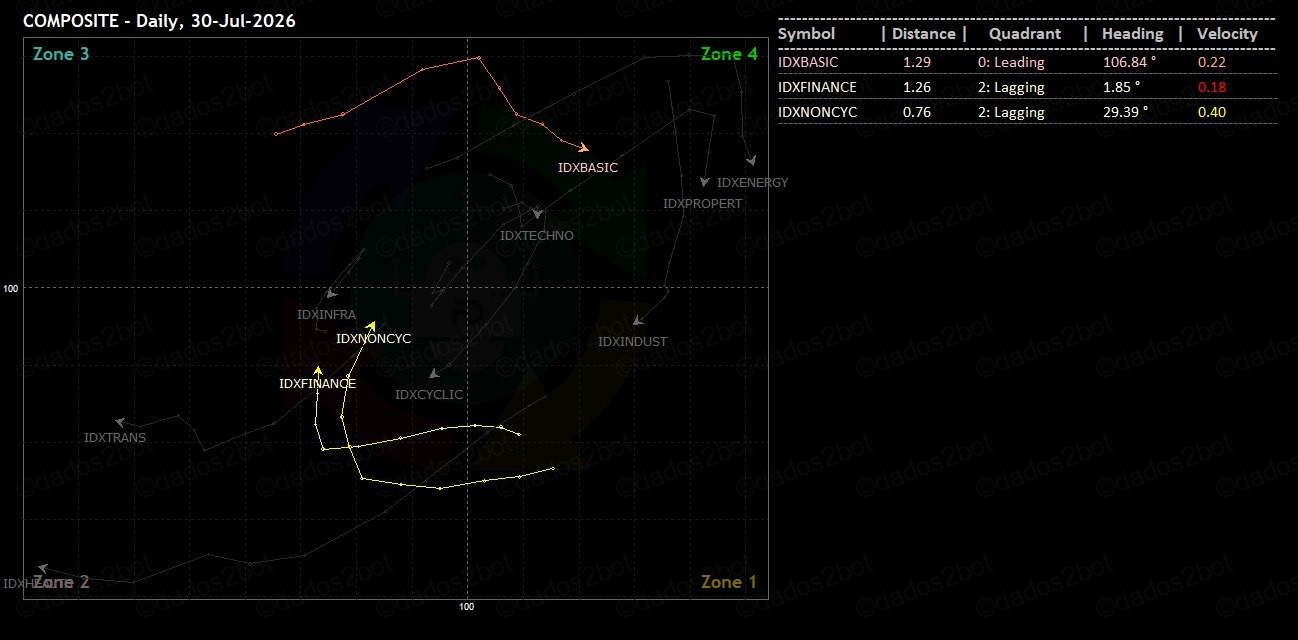Click the Heading column header

(1133, 34)
